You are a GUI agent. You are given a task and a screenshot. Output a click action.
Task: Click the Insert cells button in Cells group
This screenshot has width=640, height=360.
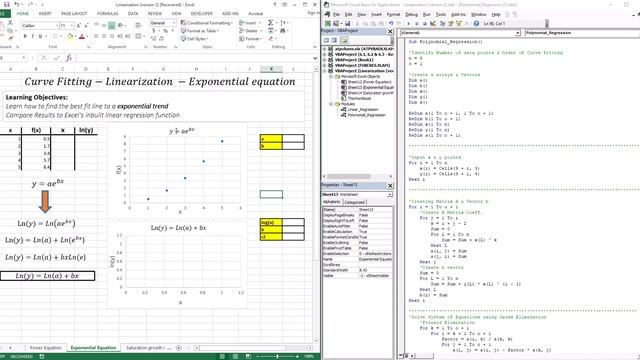click(x=249, y=23)
